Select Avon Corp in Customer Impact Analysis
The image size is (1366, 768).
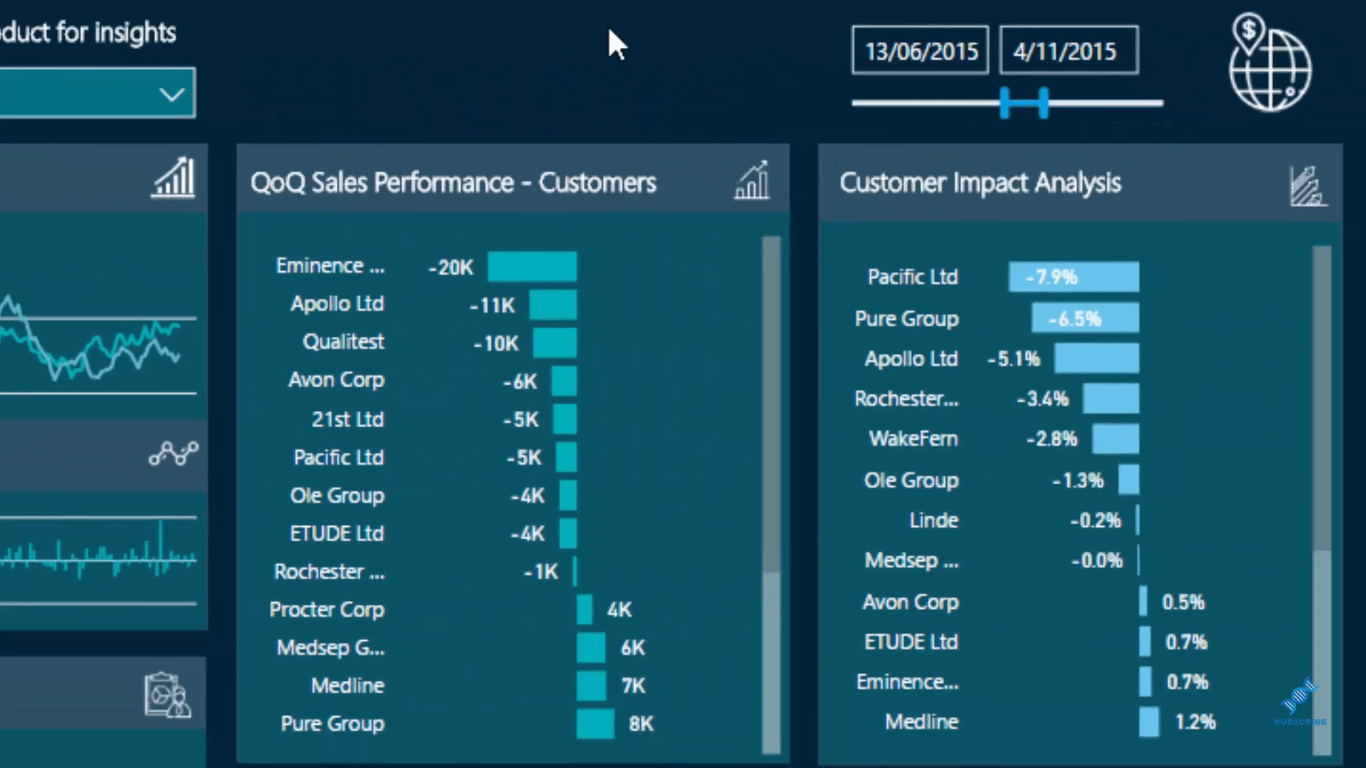coord(910,602)
